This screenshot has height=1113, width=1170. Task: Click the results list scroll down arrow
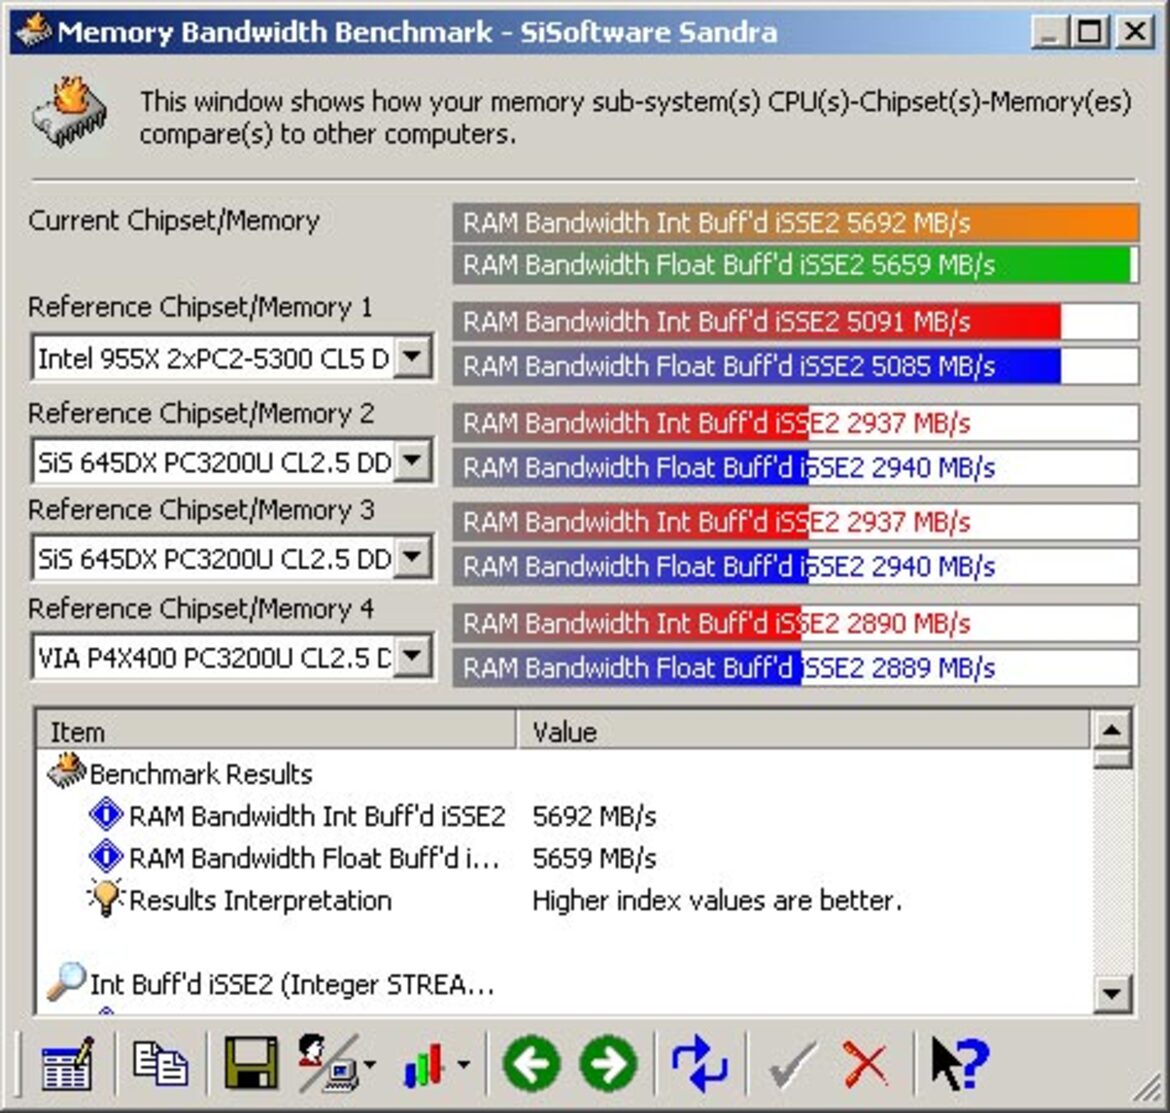pos(1112,993)
